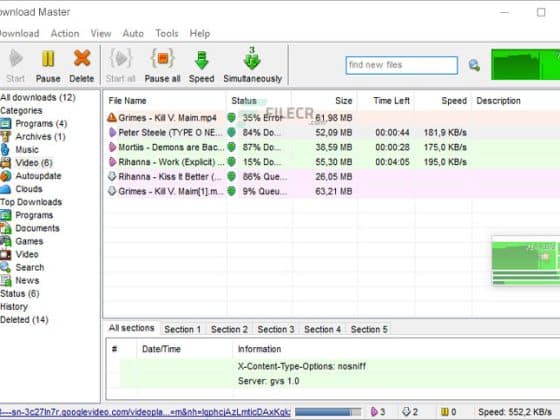The image size is (560, 420).
Task: Sort by the Speed column header
Action: (x=443, y=101)
